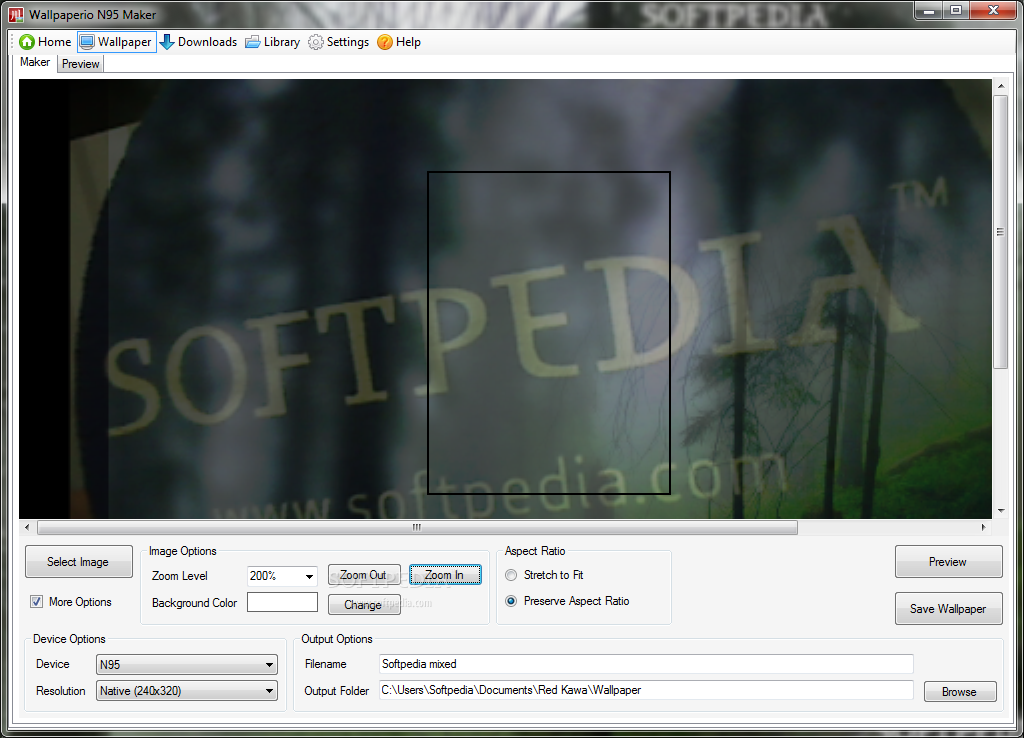Click the green Home icon
This screenshot has width=1024, height=738.
[27, 42]
